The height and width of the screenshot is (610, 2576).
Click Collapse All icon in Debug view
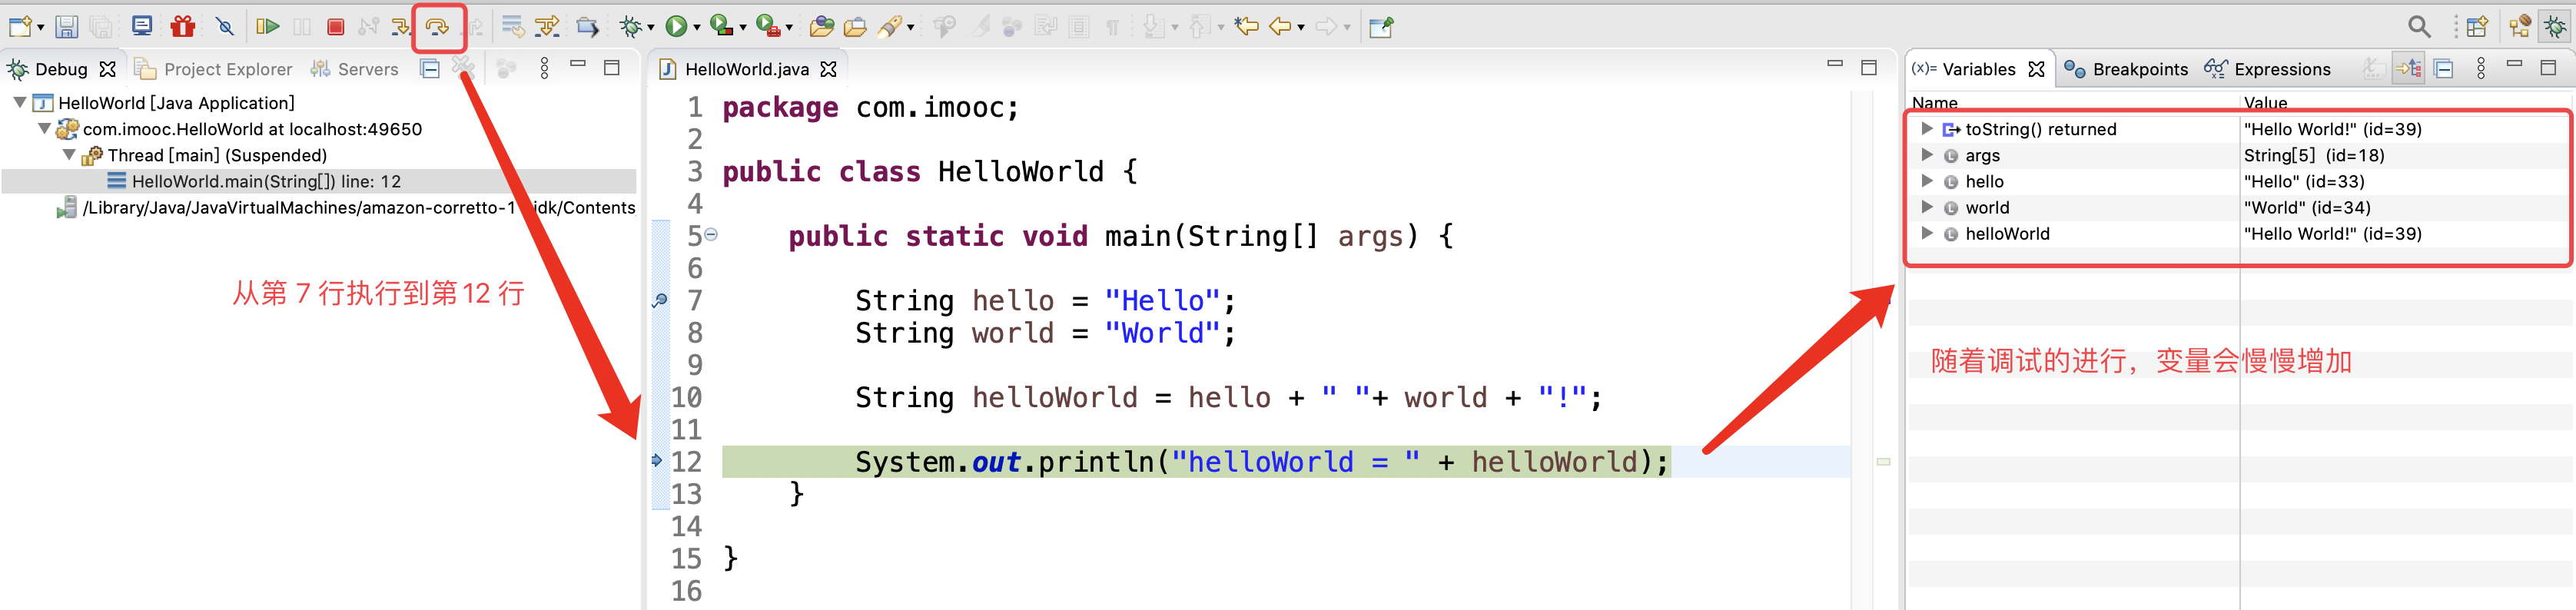(x=430, y=69)
